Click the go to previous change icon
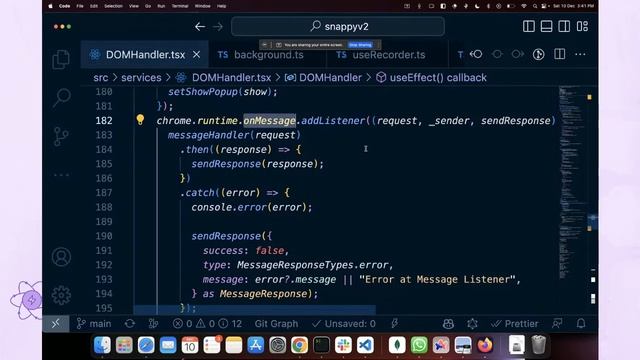 476,54
